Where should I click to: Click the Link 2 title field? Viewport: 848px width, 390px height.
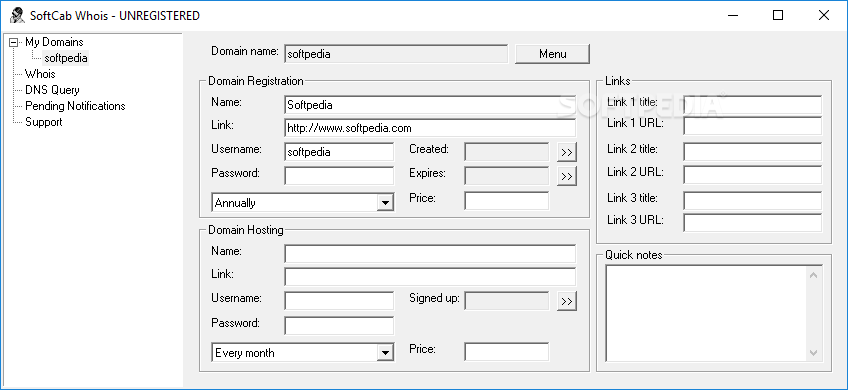click(752, 152)
